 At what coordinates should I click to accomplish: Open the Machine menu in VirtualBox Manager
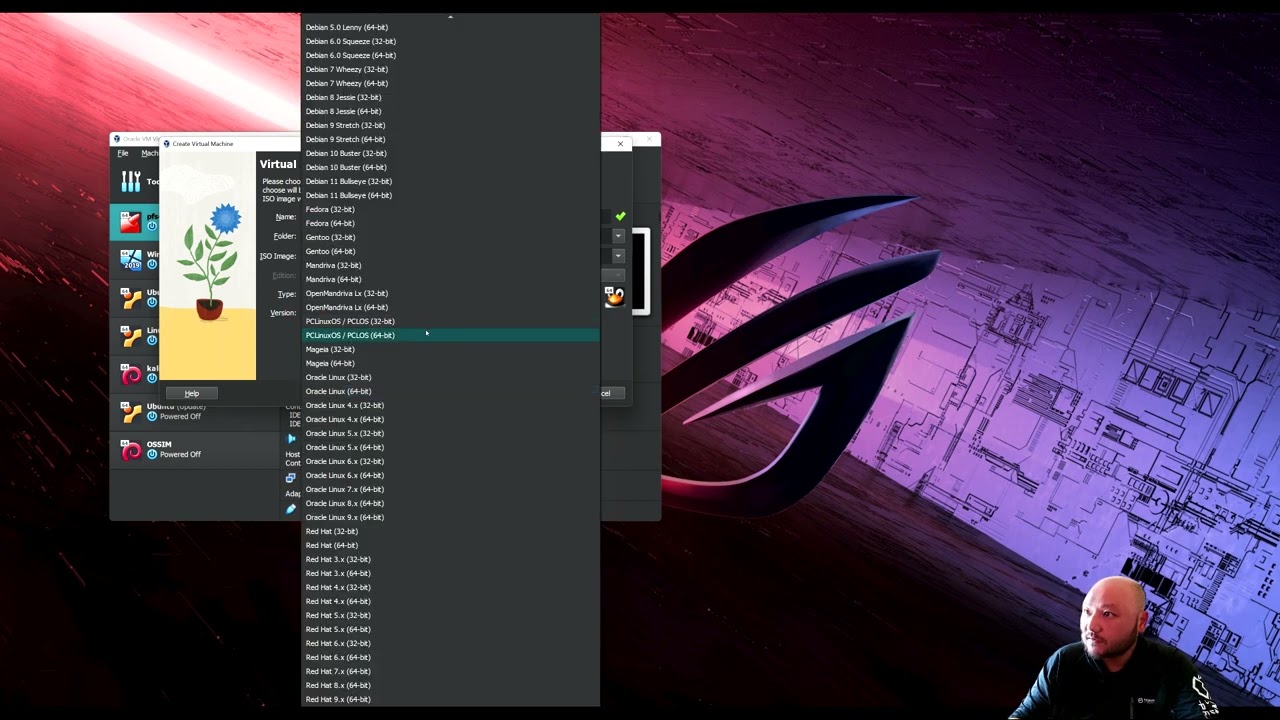click(149, 153)
